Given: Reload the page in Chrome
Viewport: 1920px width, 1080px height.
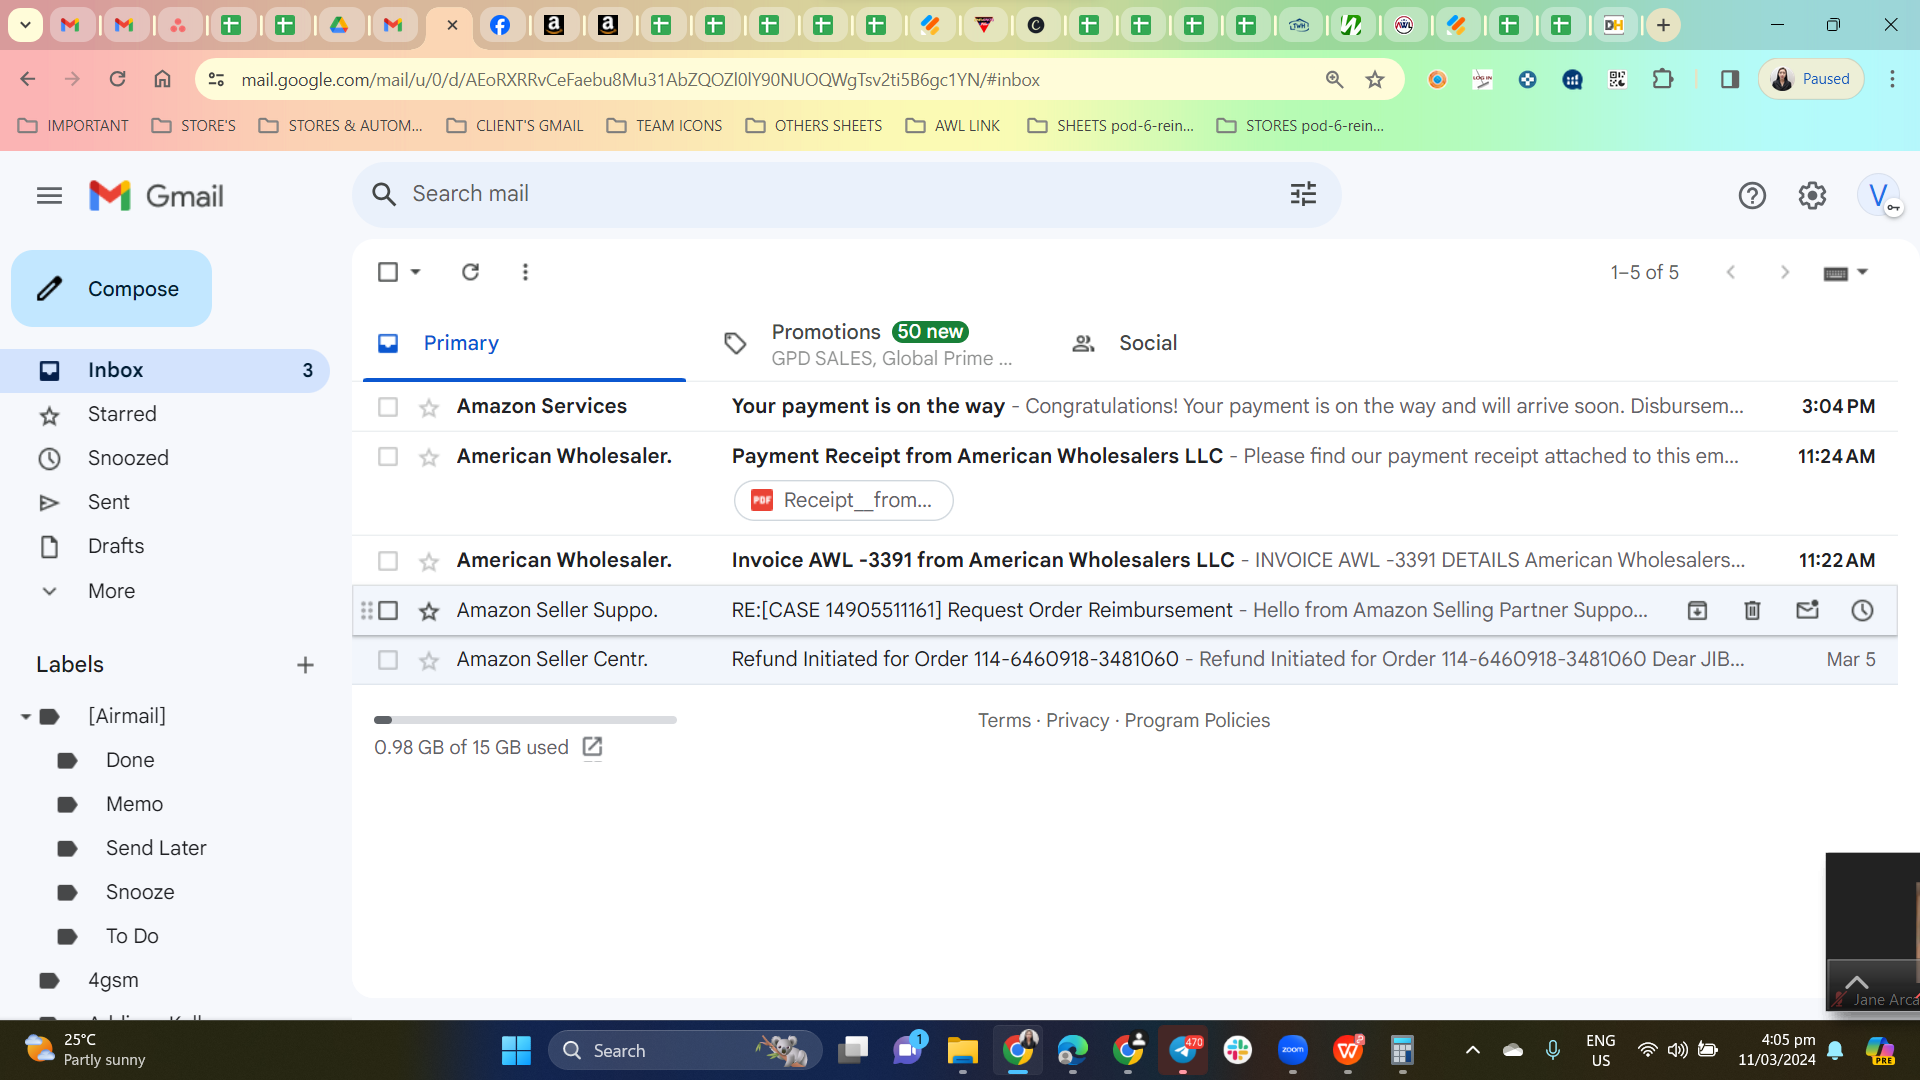Looking at the screenshot, I should click(117, 79).
